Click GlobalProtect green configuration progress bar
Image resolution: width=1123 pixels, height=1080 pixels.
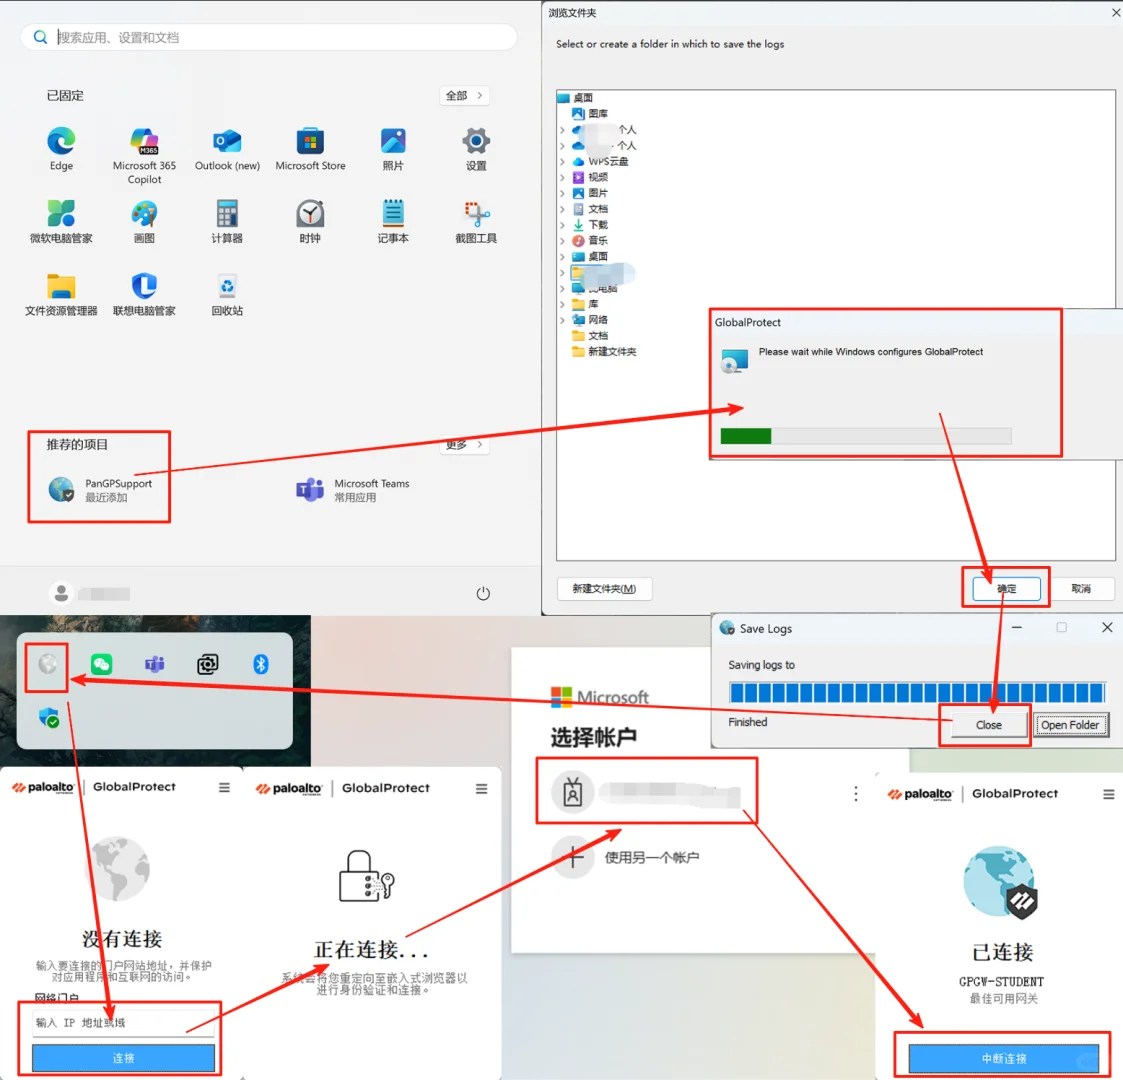click(865, 436)
